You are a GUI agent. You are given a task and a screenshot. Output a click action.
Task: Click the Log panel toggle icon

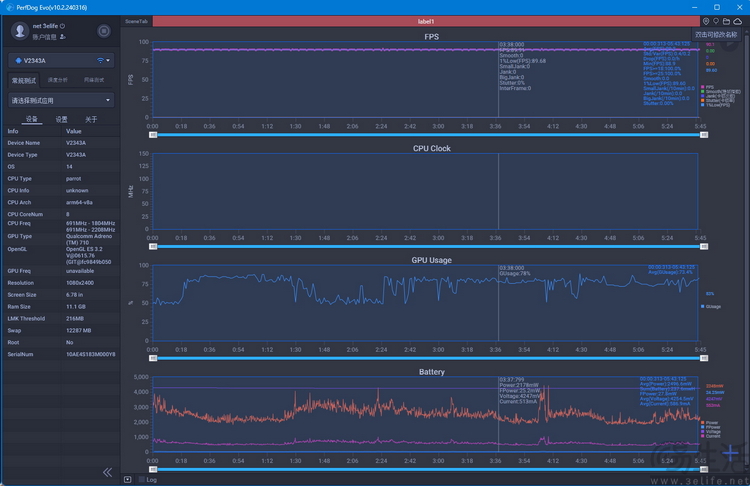pyautogui.click(x=128, y=479)
